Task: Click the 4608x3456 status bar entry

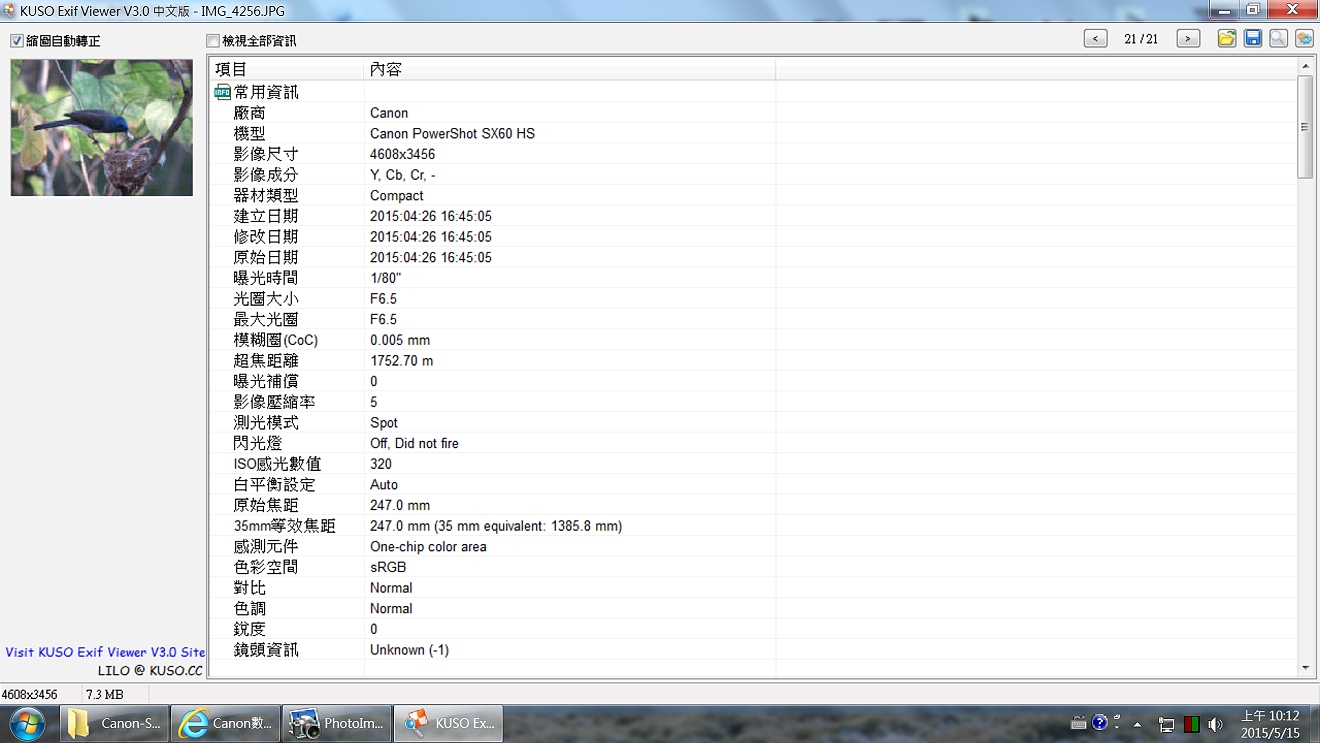Action: pyautogui.click(x=29, y=694)
